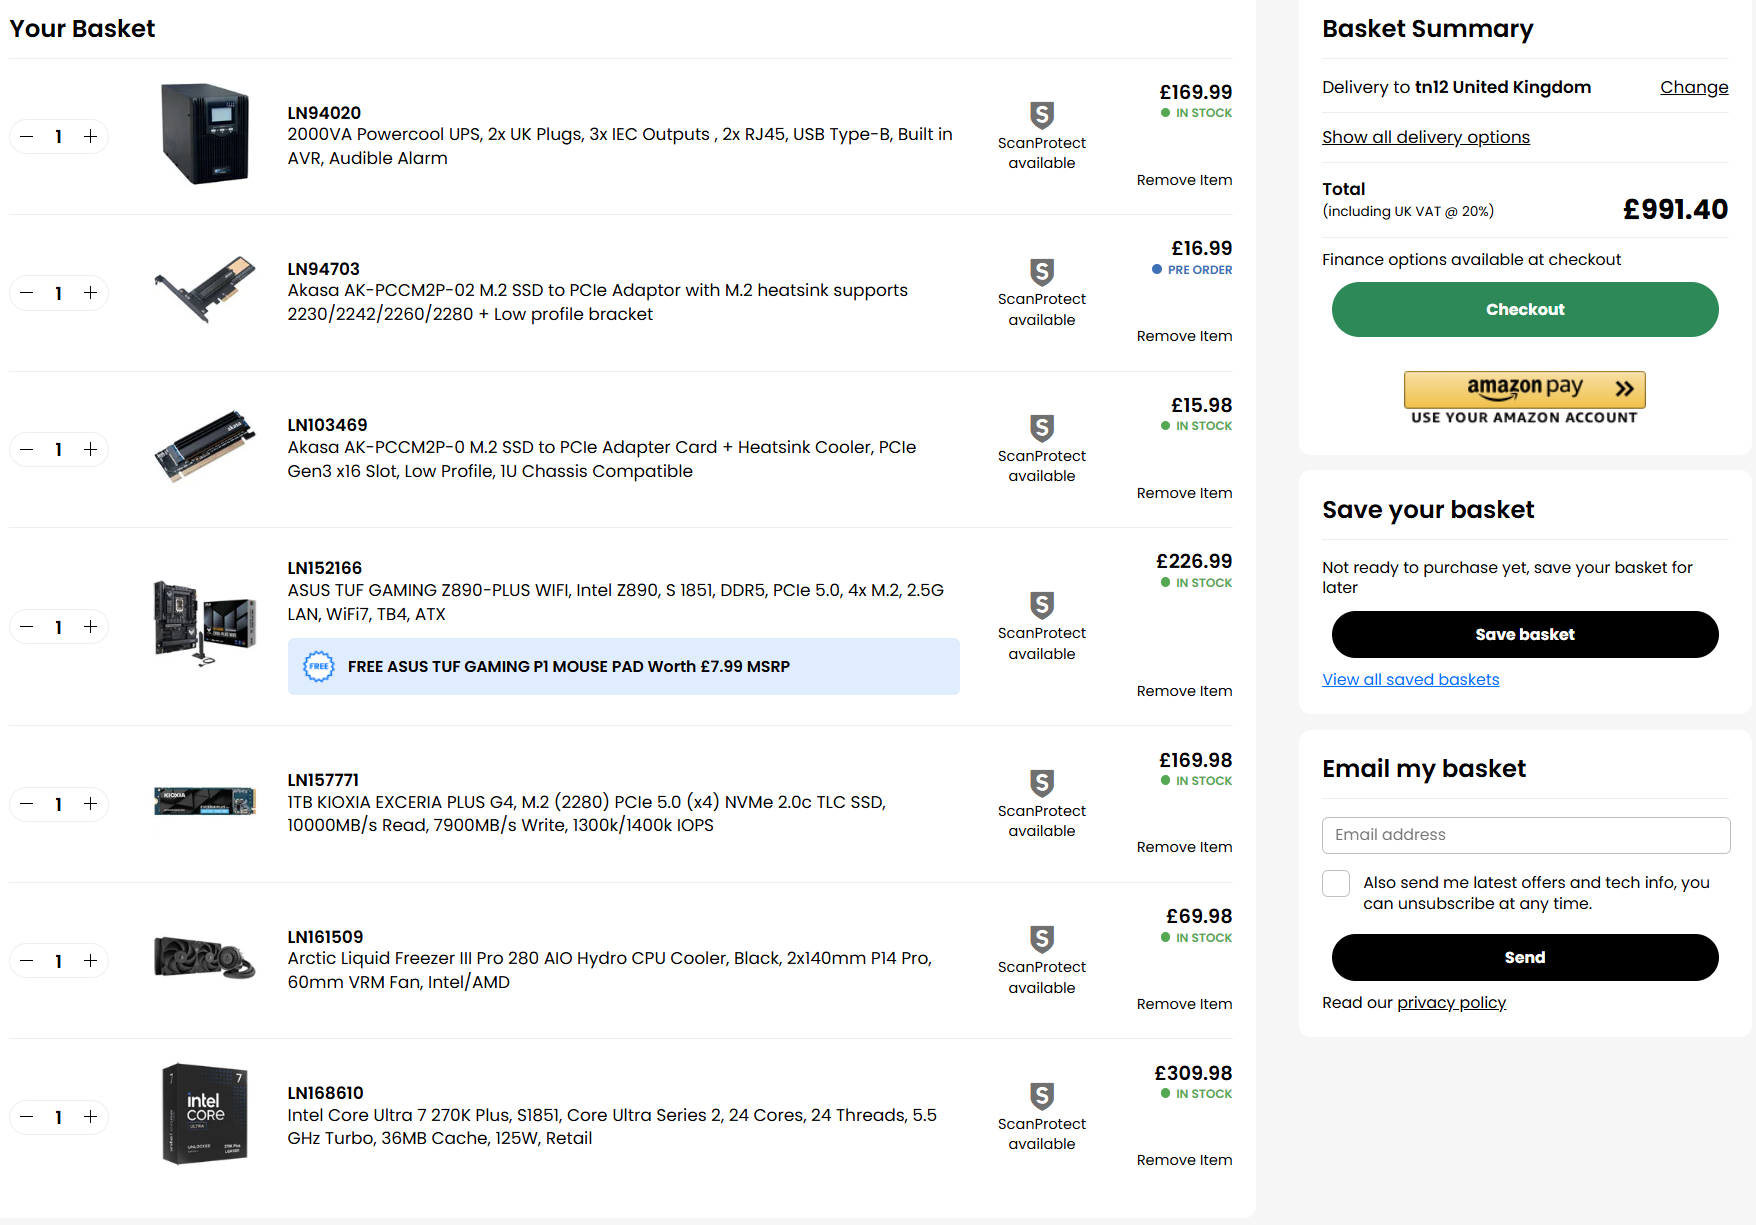Change the delivery postcode

click(x=1694, y=87)
